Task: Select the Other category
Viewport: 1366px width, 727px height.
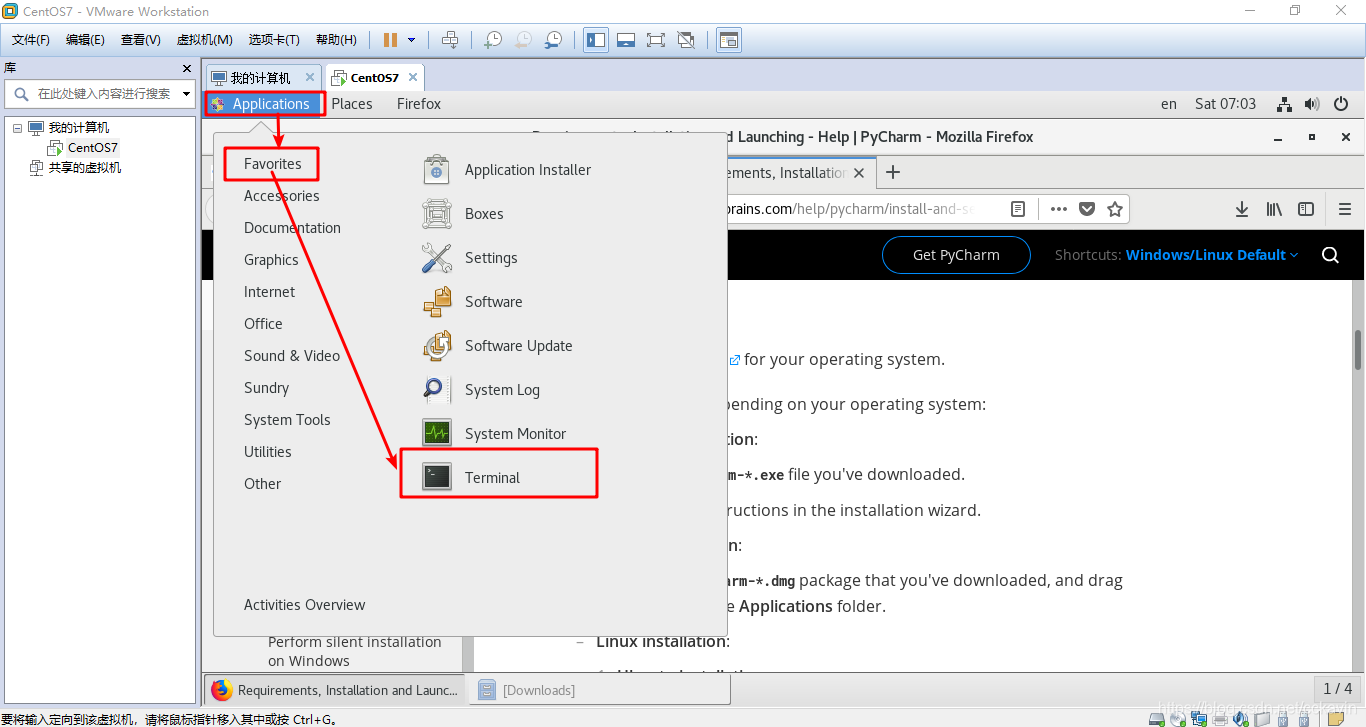Action: tap(262, 484)
